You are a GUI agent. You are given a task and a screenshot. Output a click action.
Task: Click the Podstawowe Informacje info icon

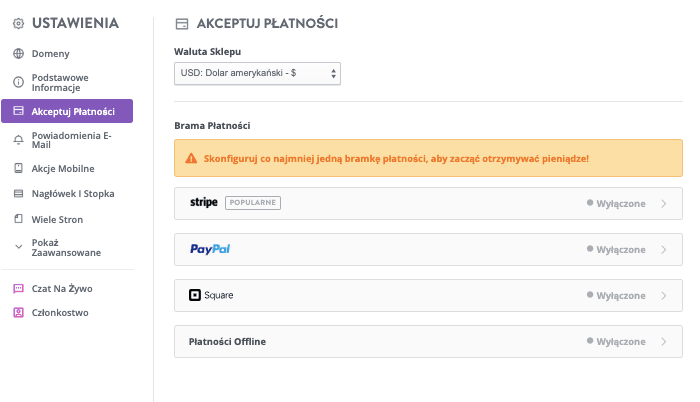pyautogui.click(x=18, y=81)
